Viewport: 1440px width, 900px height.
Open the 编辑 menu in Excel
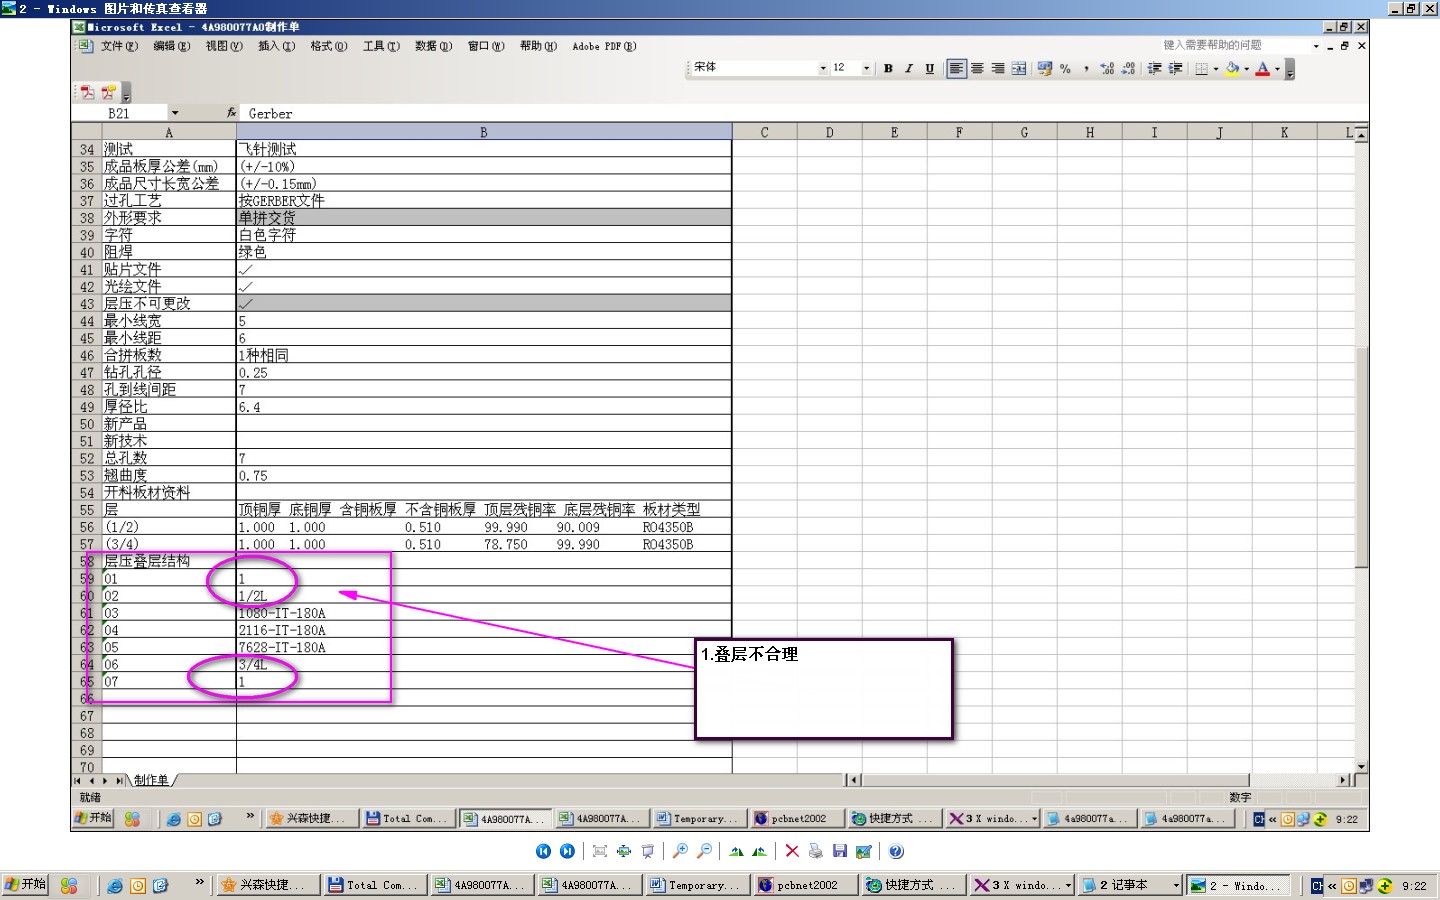tap(171, 46)
